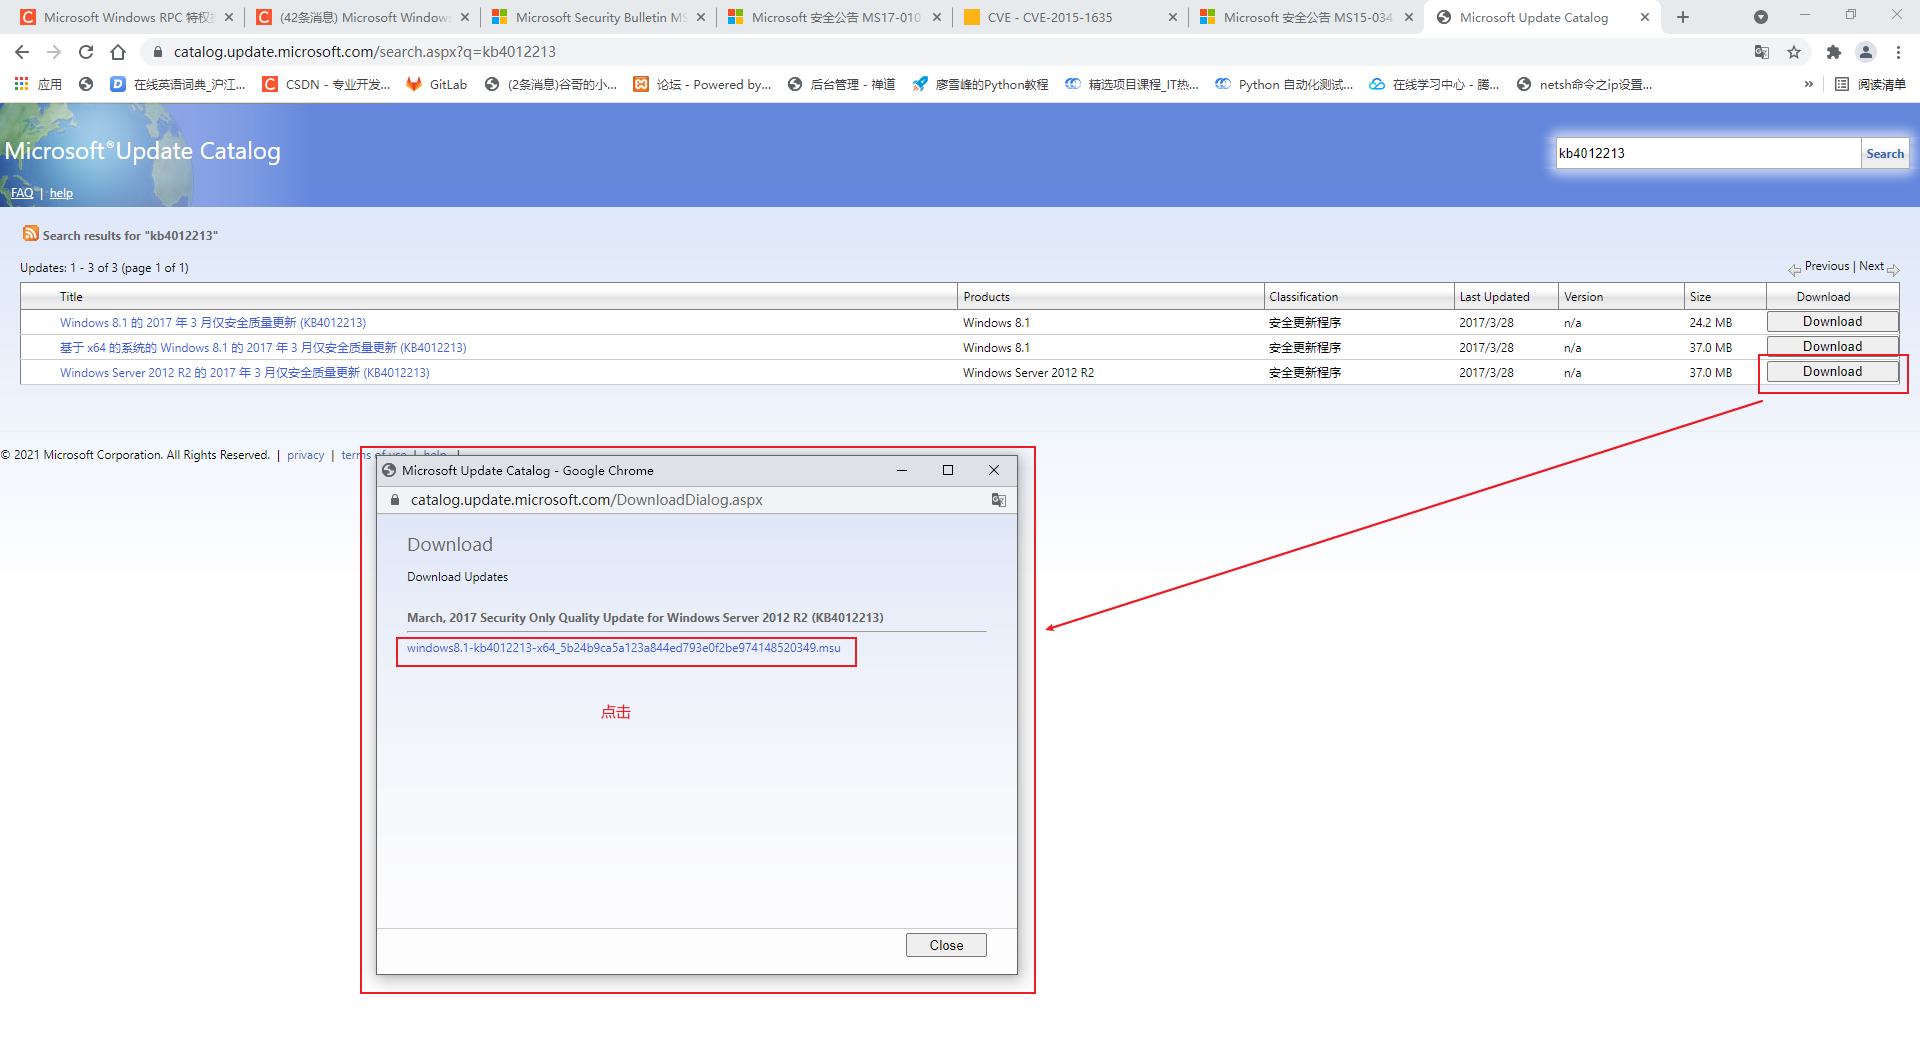1920x1050 pixels.
Task: Click the browser profile avatar icon
Action: pos(1868,52)
